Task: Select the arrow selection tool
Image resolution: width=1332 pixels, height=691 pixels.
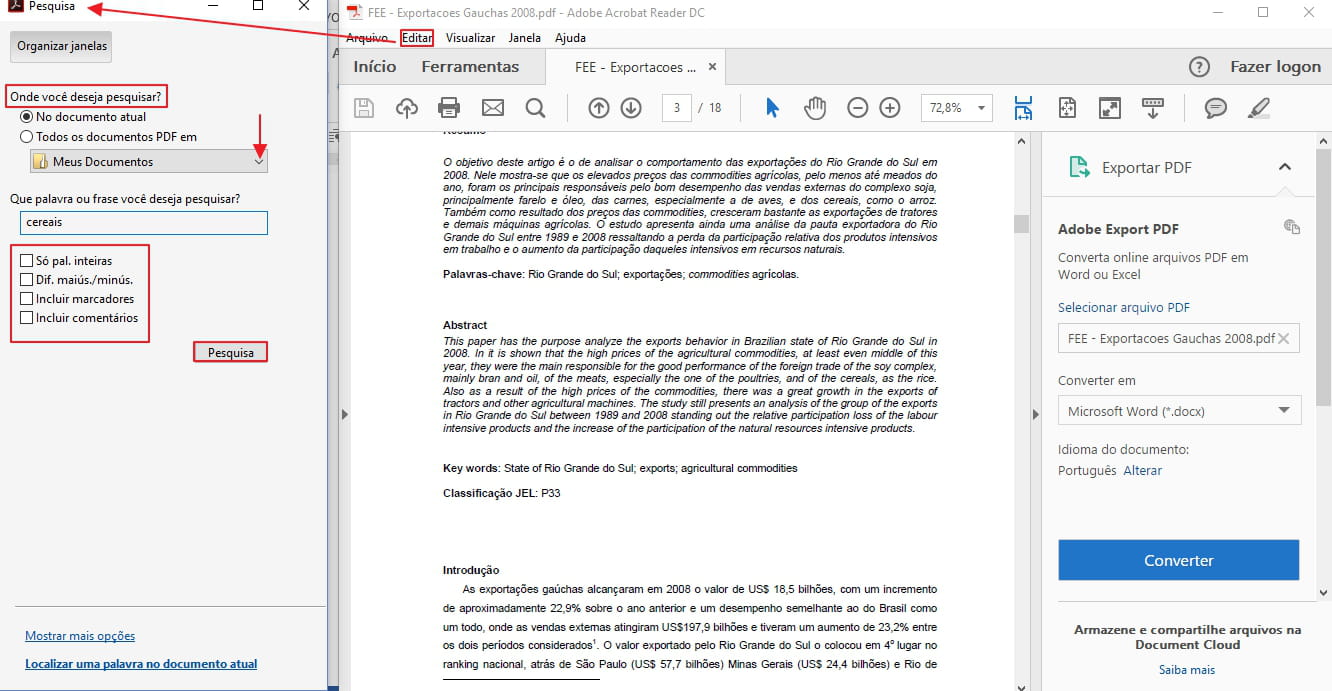Action: coord(772,107)
